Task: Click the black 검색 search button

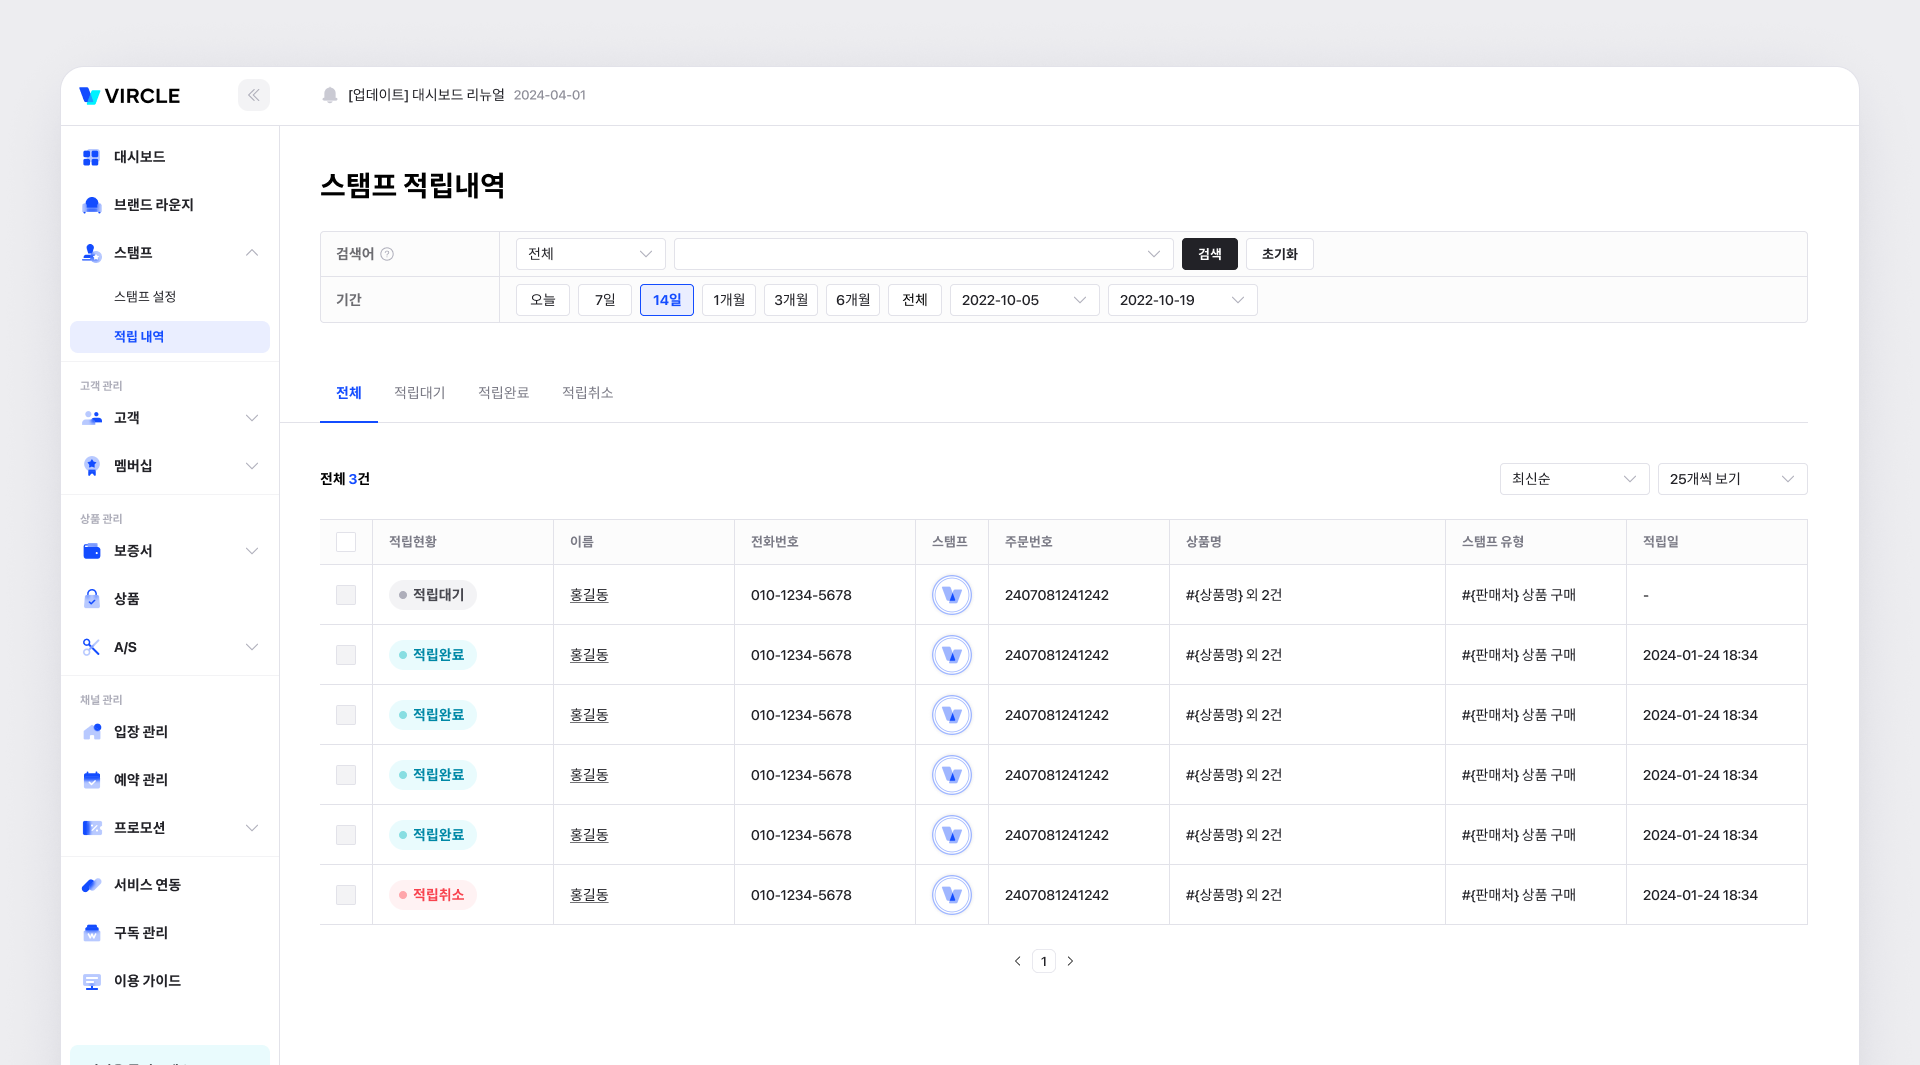Action: tap(1210, 254)
